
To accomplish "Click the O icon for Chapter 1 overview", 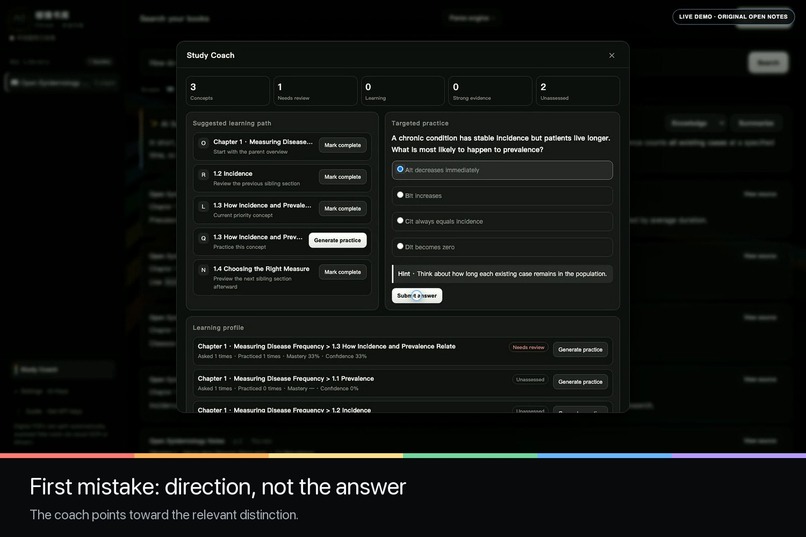I will click(x=203, y=143).
